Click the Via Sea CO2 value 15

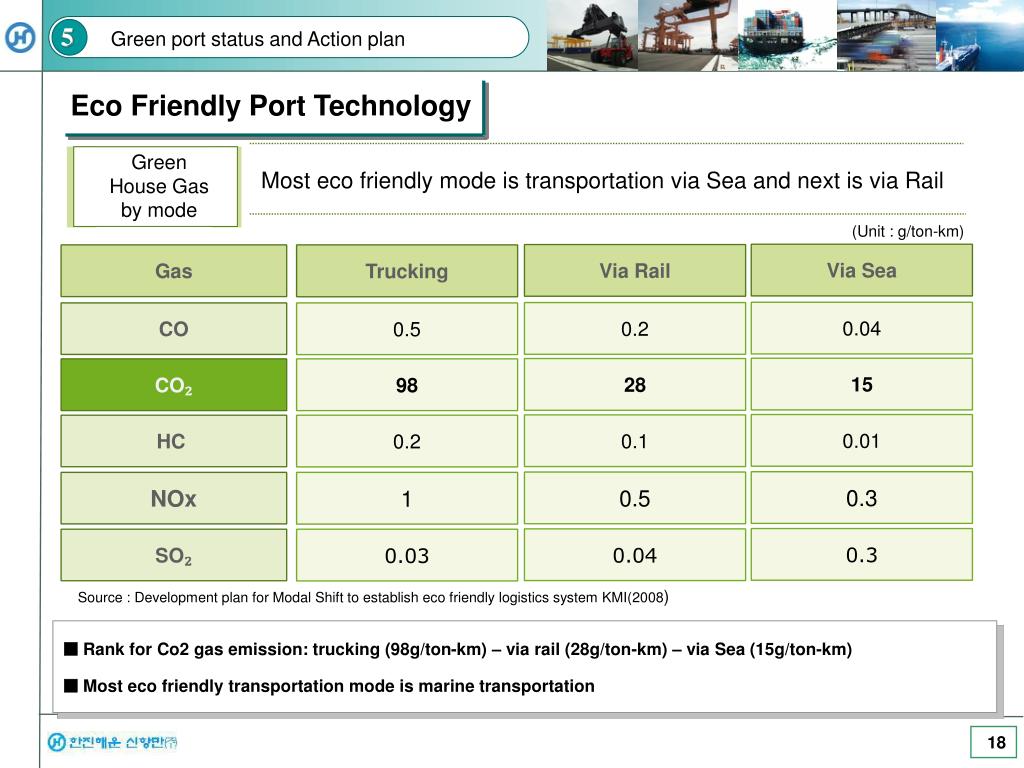point(861,384)
